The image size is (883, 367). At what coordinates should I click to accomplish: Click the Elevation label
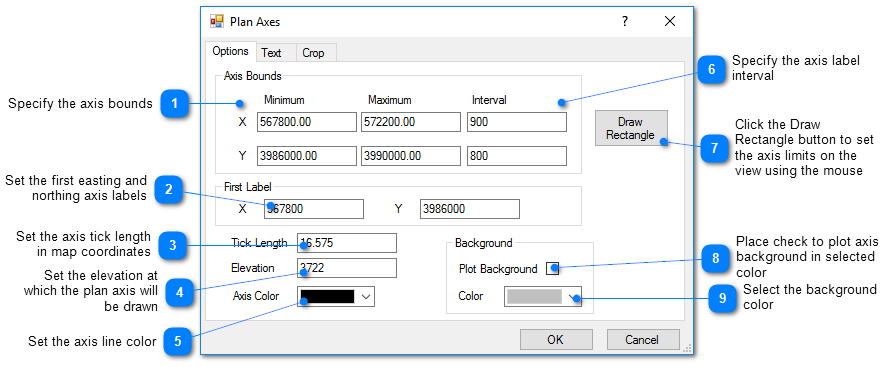point(252,268)
